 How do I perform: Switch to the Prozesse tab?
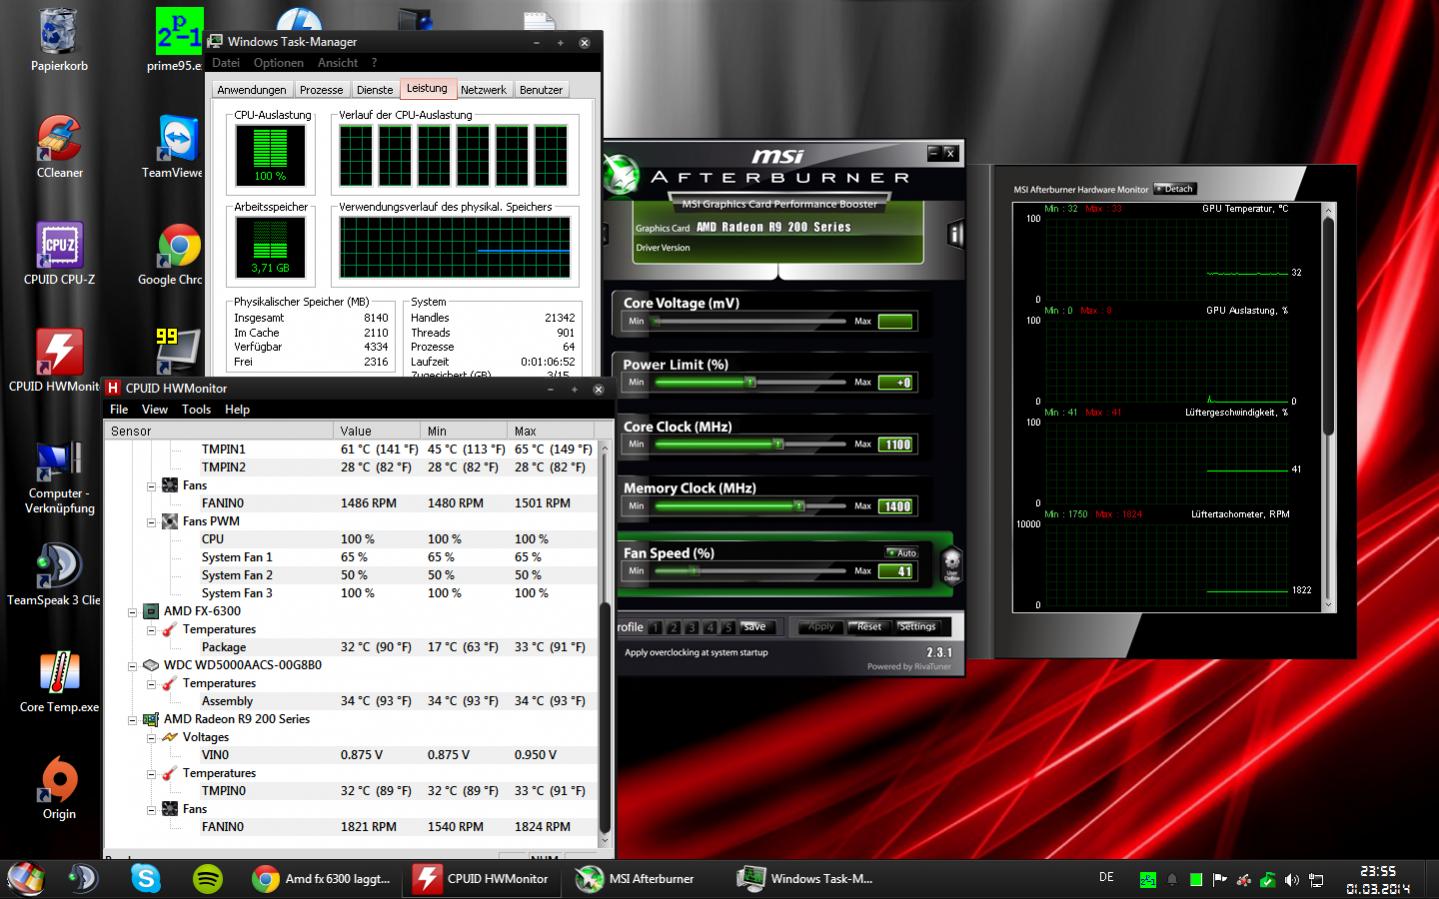coord(321,90)
